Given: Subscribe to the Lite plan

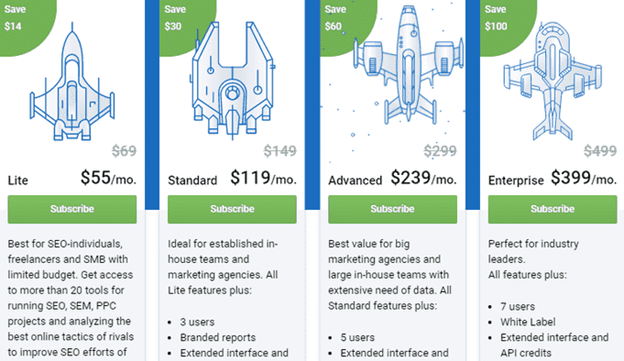Looking at the screenshot, I should tap(72, 209).
